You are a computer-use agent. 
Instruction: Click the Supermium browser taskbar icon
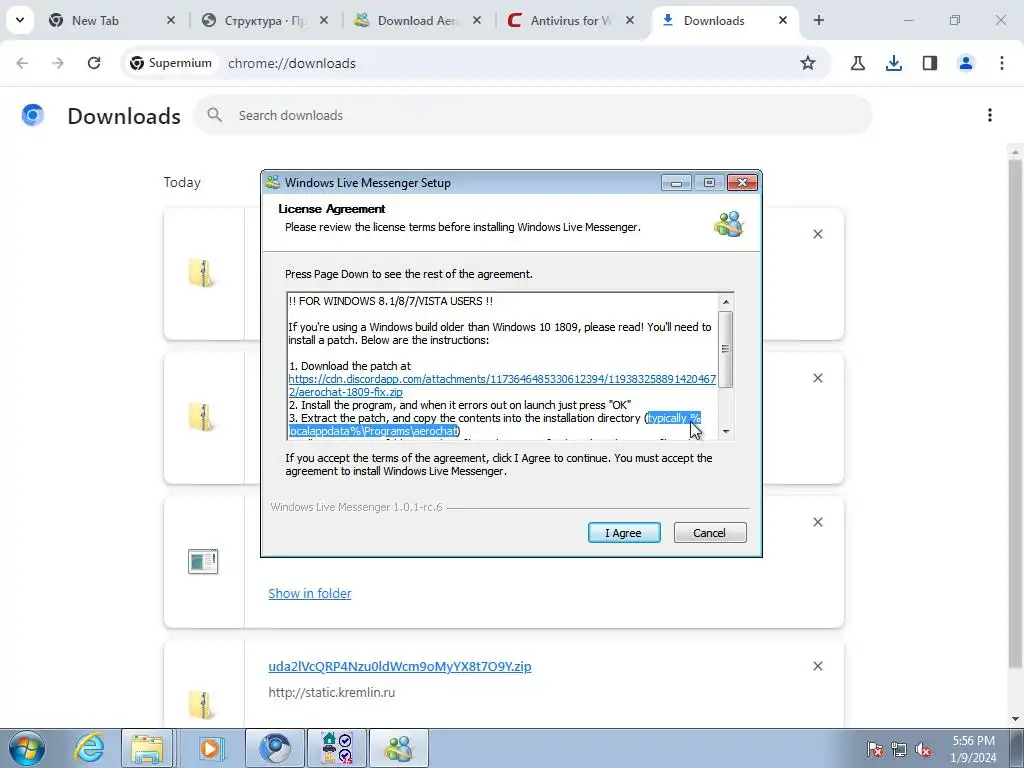click(274, 748)
